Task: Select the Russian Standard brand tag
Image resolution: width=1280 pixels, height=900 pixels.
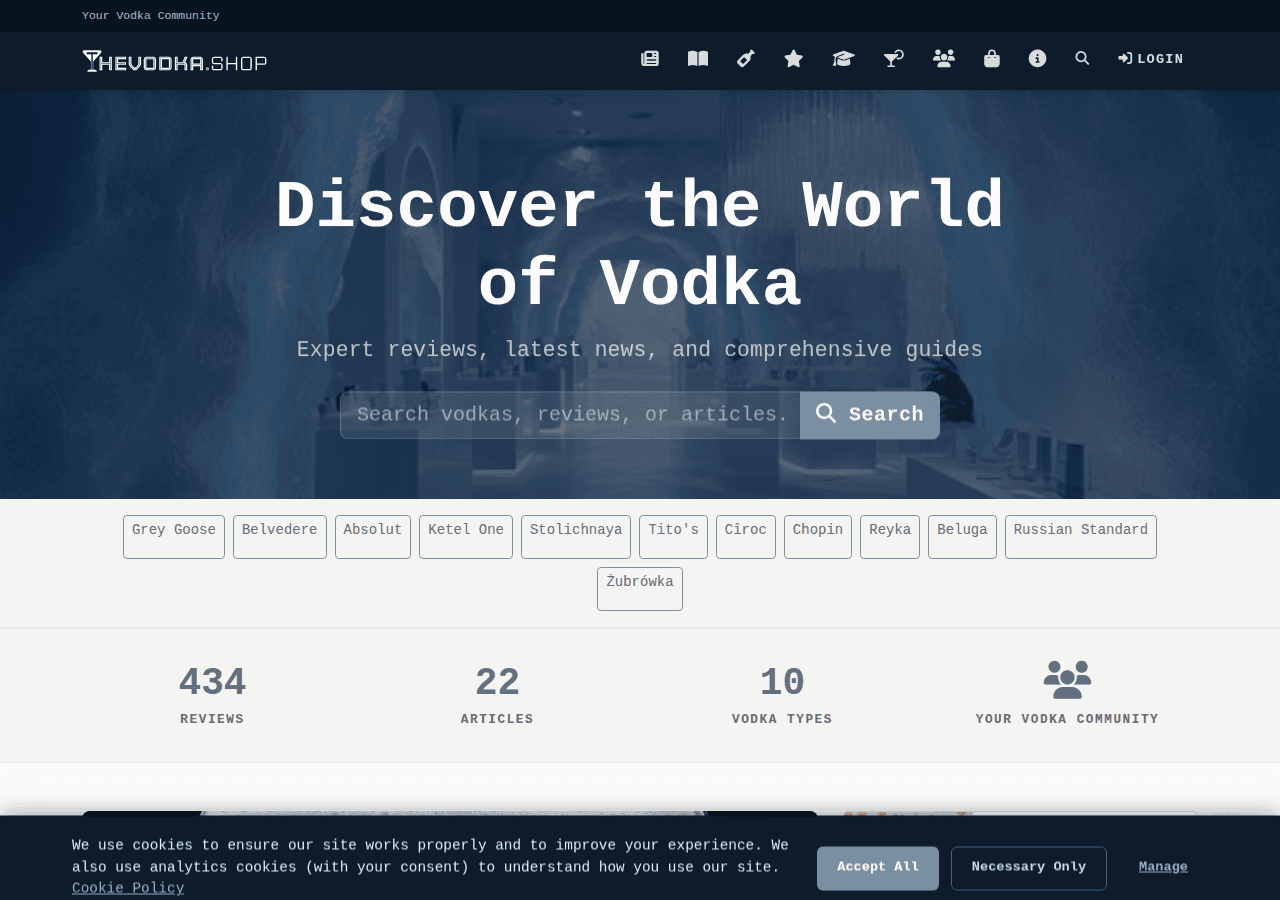Action: 1081,537
